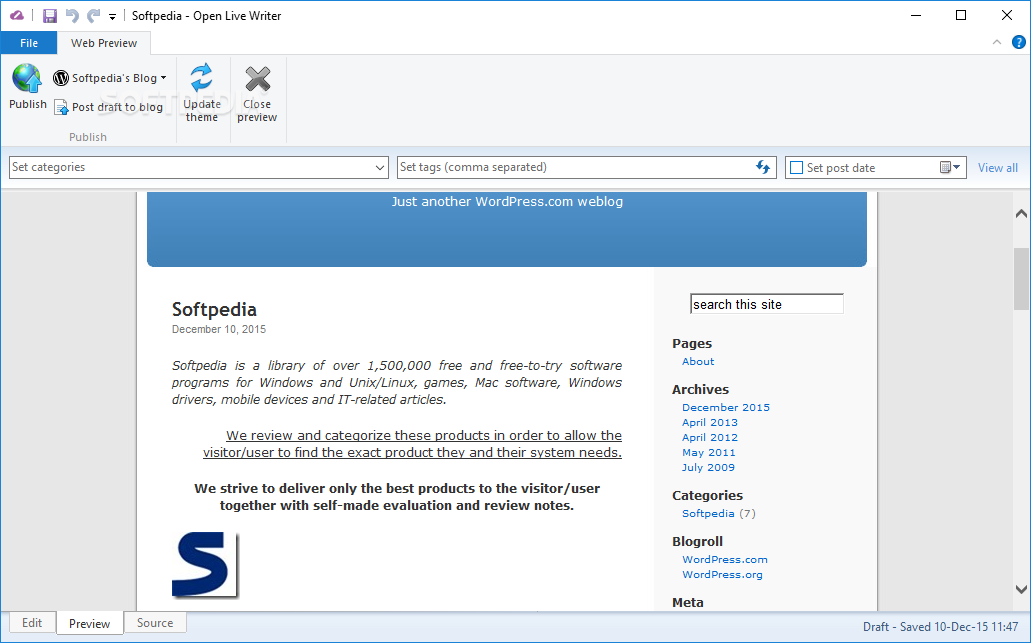Image resolution: width=1031 pixels, height=643 pixels.
Task: Click the WordPress logo beside Softpedia's Blog
Action: coord(61,78)
